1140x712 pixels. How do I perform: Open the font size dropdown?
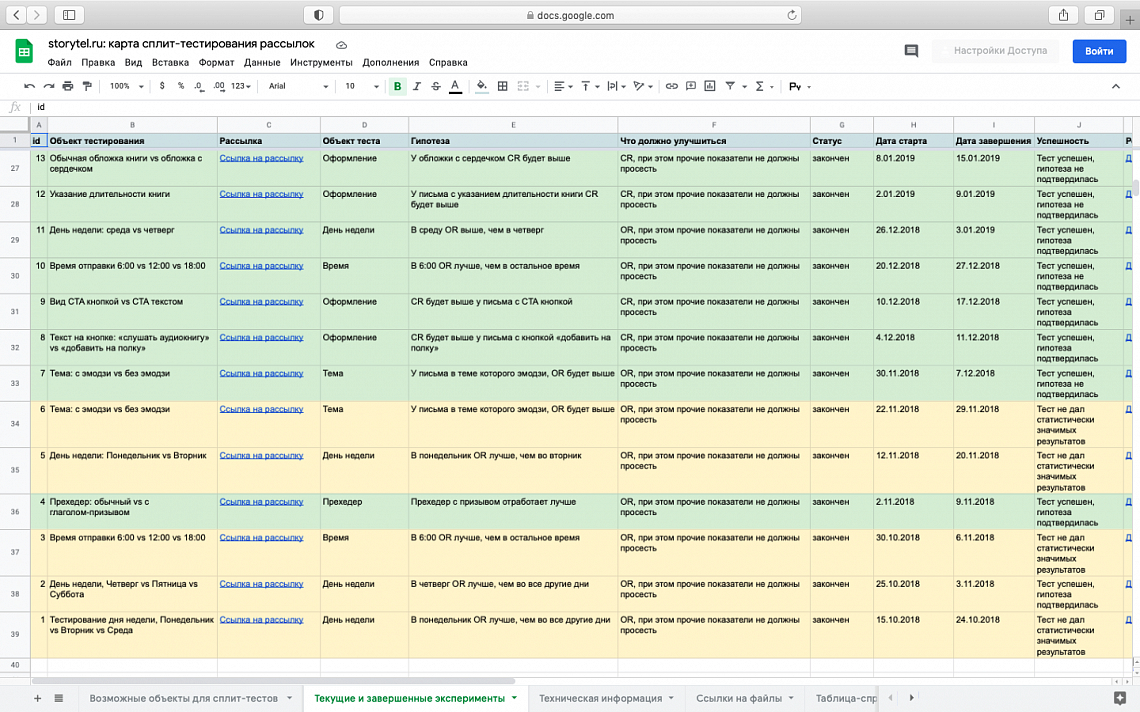(362, 87)
